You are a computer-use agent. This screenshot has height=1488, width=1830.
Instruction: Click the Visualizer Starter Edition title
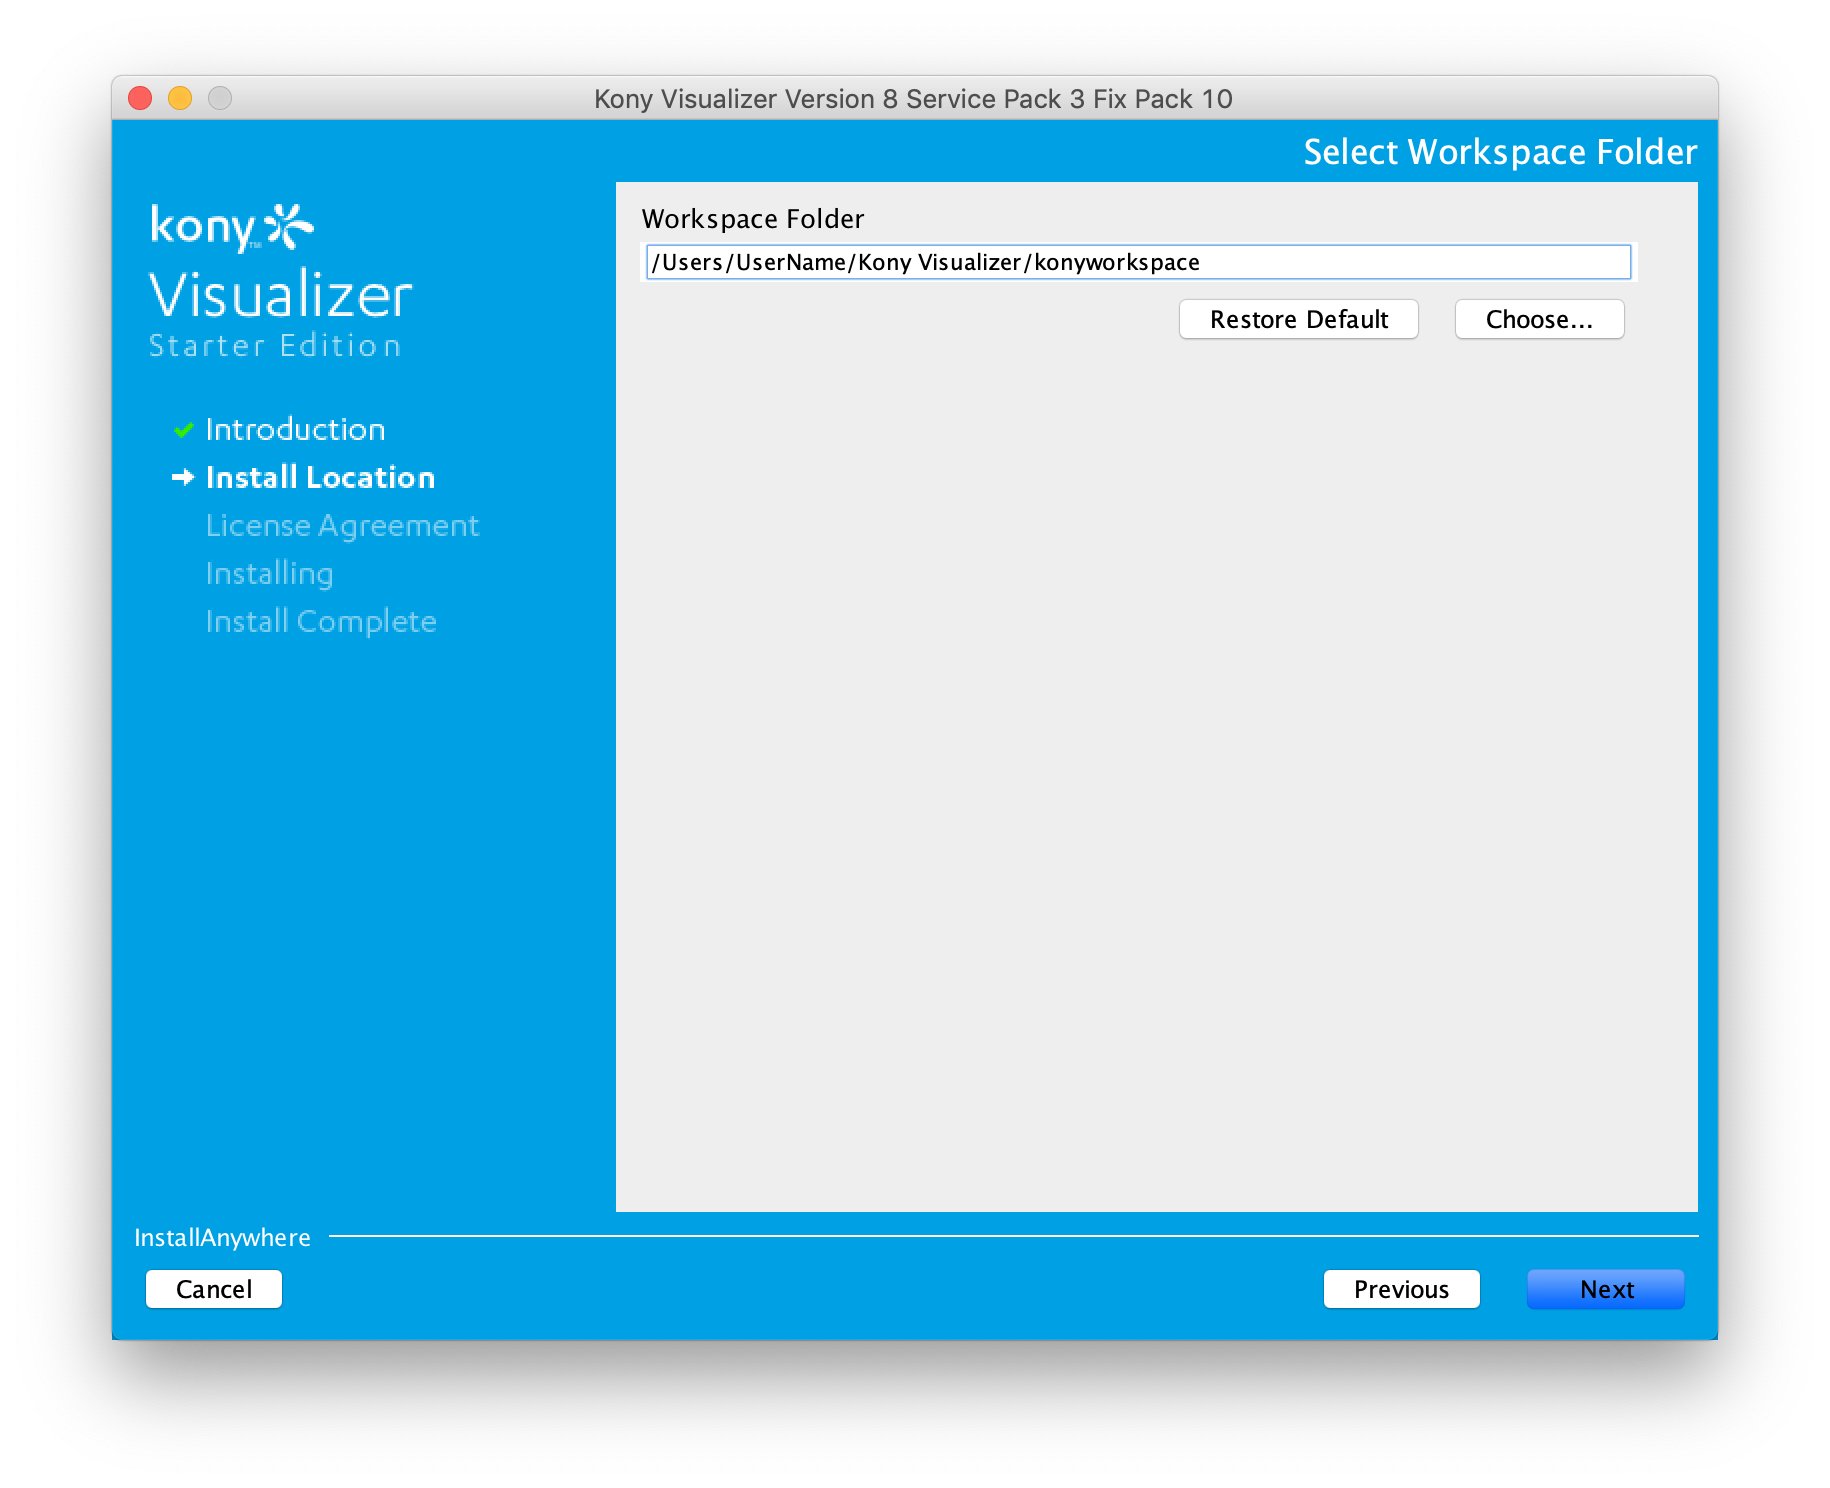pos(280,312)
